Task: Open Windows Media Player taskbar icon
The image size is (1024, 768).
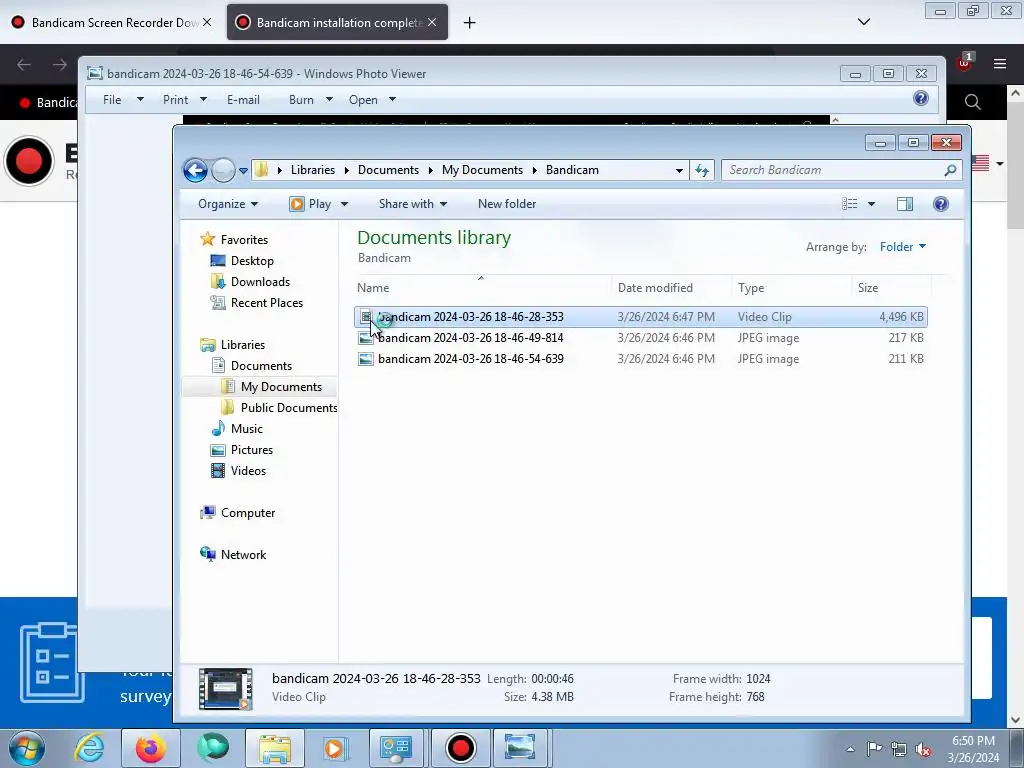Action: (x=336, y=748)
